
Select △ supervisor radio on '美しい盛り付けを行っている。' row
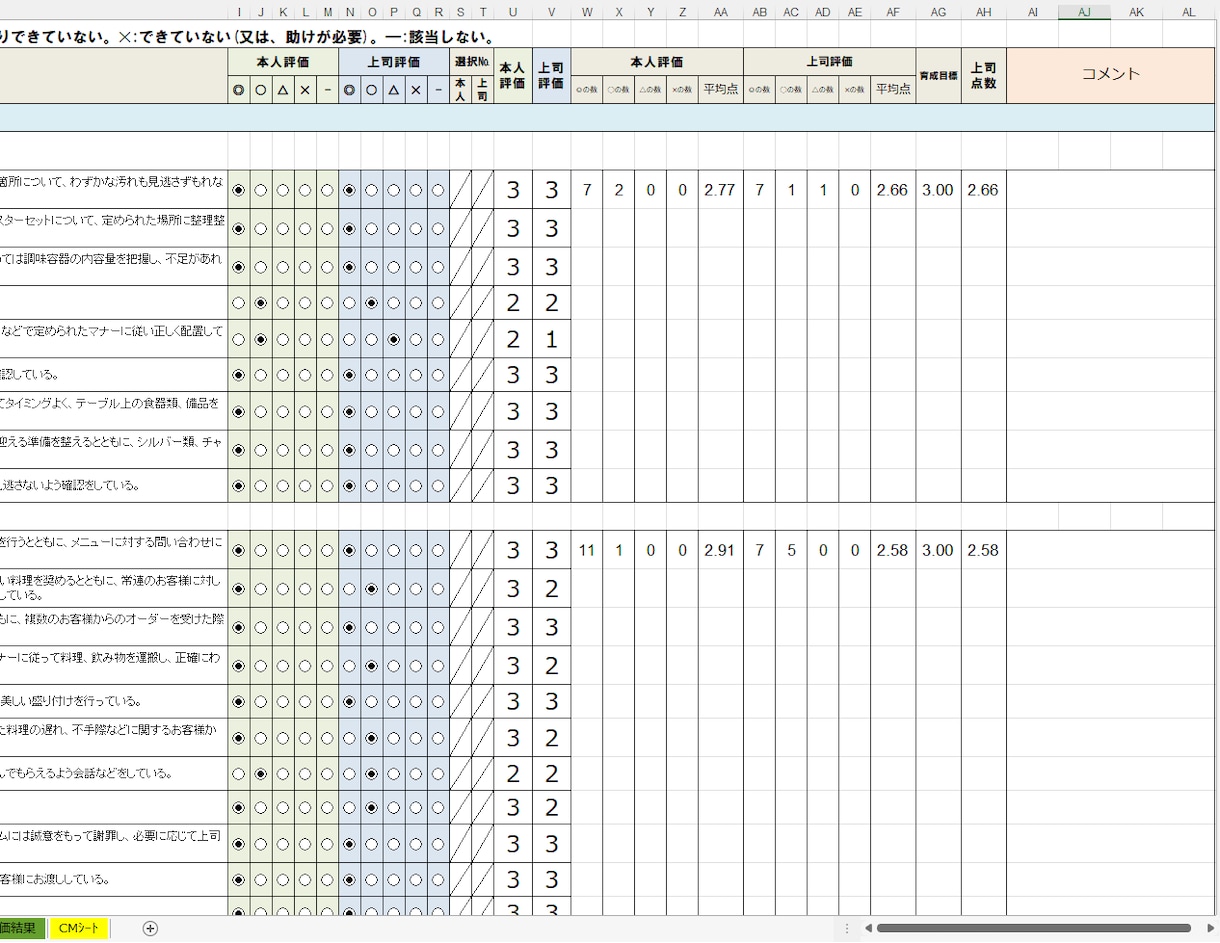click(393, 701)
